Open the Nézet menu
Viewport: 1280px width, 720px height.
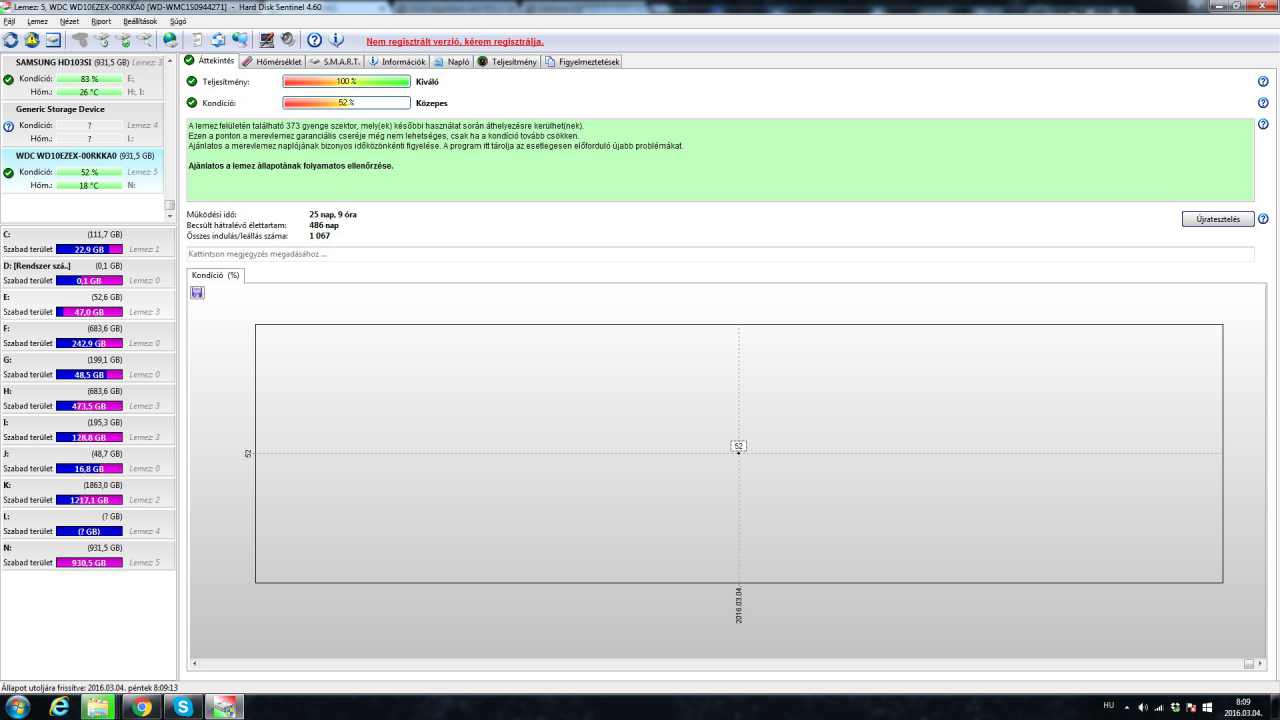[69, 21]
